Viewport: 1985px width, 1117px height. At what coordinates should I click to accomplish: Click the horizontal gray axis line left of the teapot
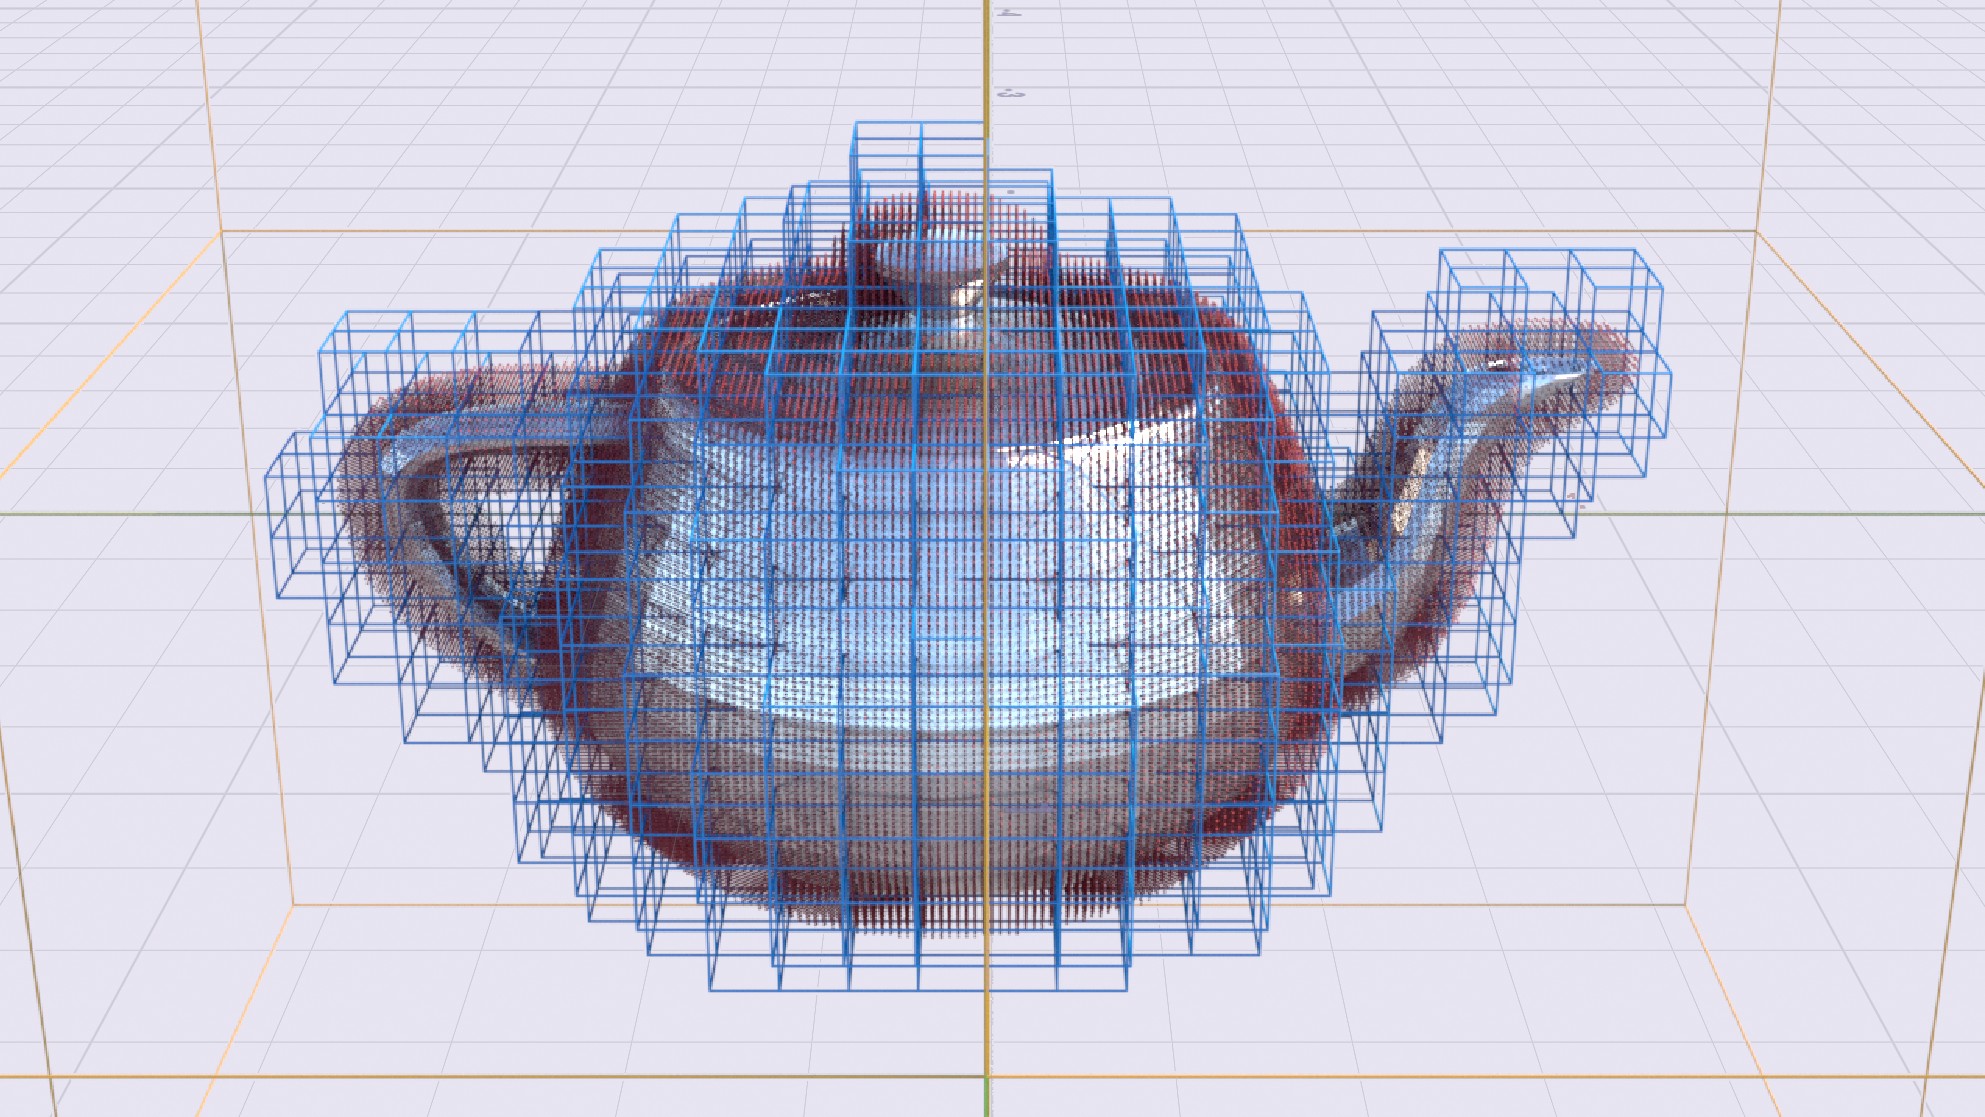coord(130,514)
